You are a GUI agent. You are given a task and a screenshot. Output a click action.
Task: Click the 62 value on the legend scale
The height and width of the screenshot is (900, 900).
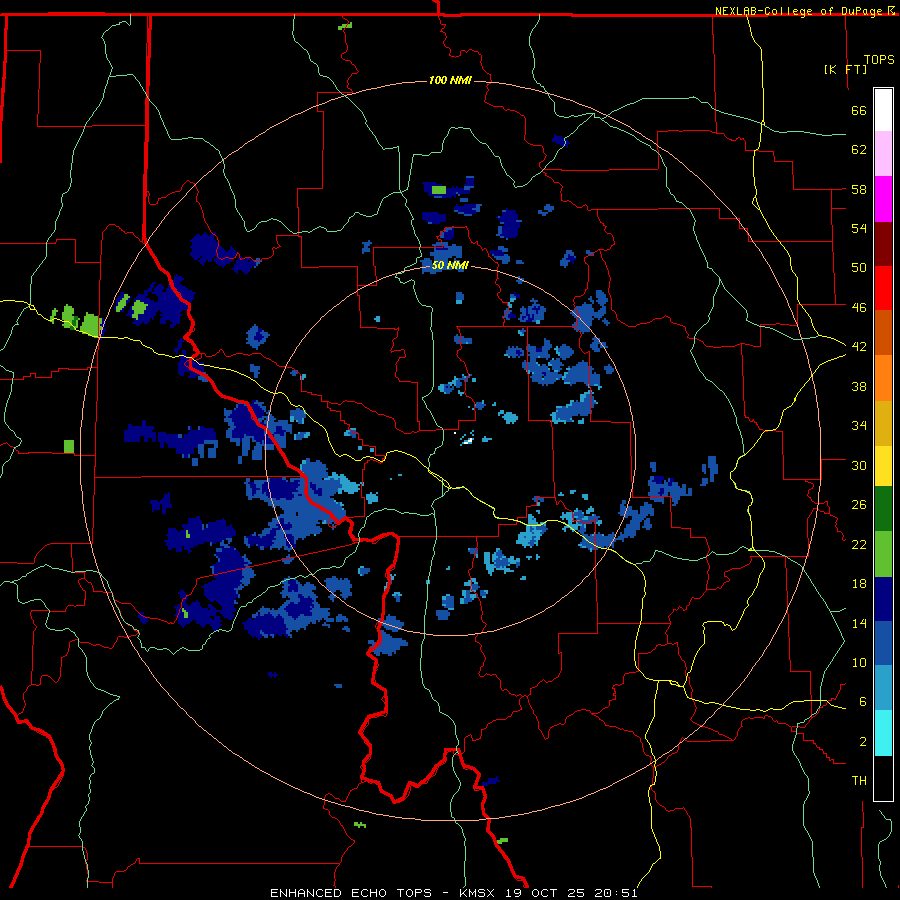pyautogui.click(x=859, y=150)
